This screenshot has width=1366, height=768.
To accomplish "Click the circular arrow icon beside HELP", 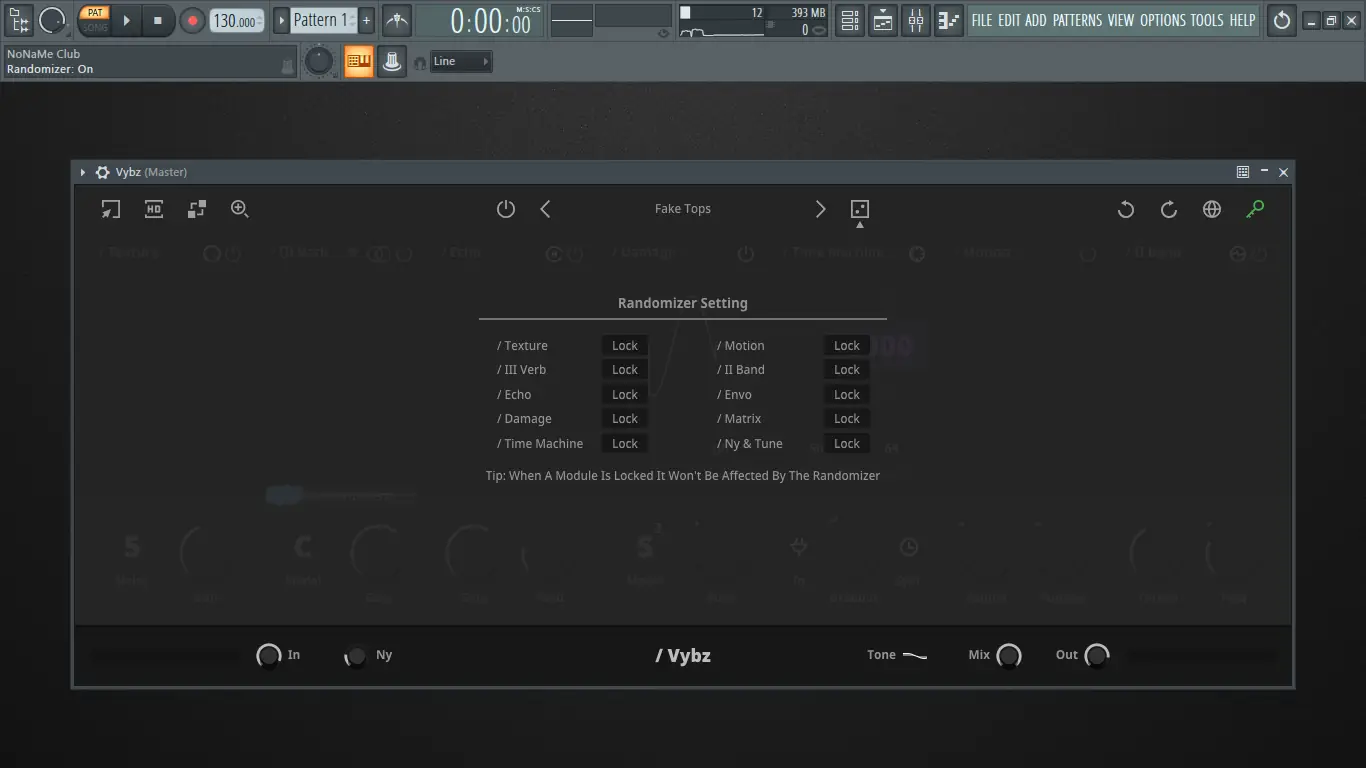I will coord(1281,20).
